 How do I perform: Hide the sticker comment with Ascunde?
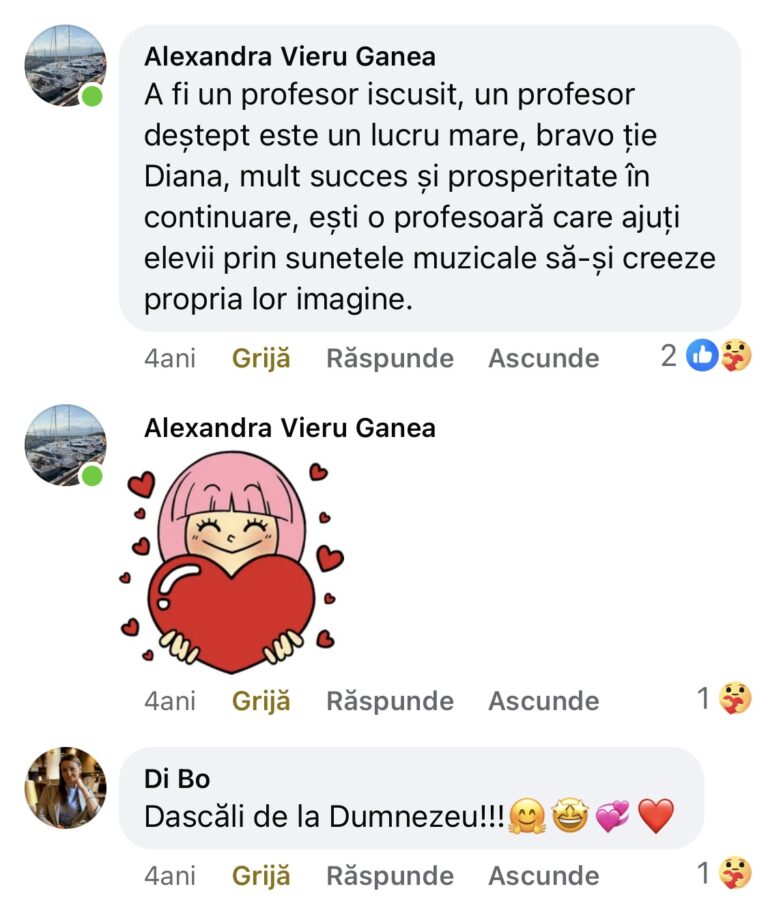[x=544, y=701]
